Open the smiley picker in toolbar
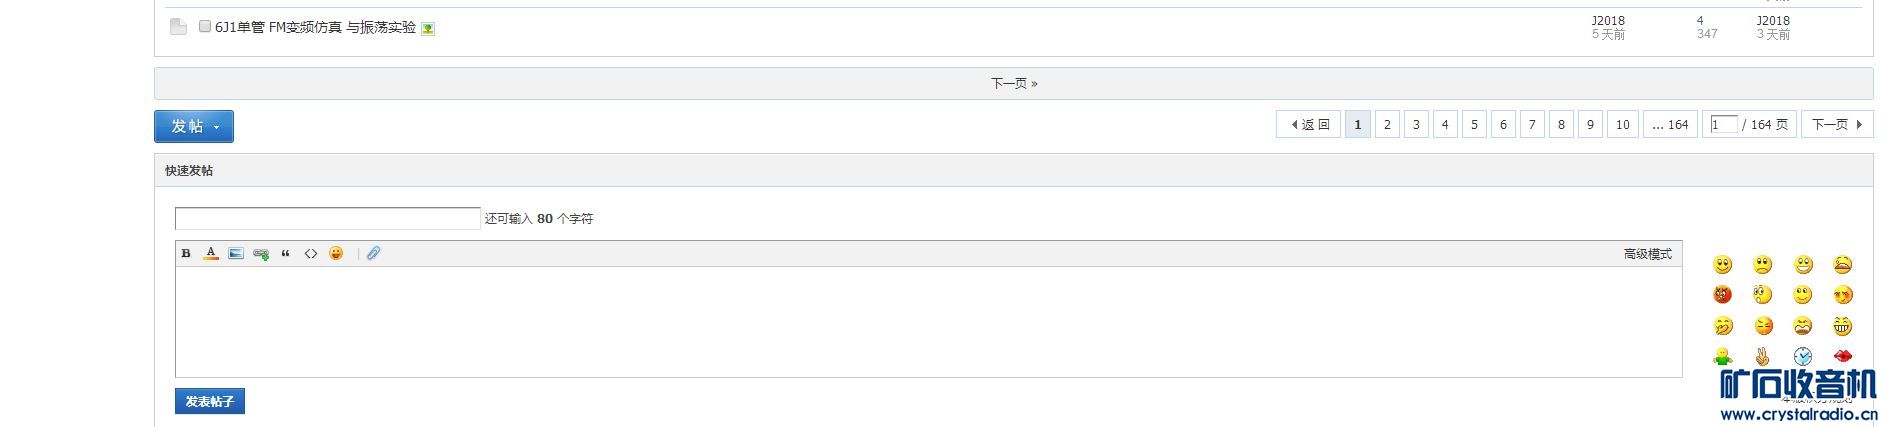 pos(336,254)
